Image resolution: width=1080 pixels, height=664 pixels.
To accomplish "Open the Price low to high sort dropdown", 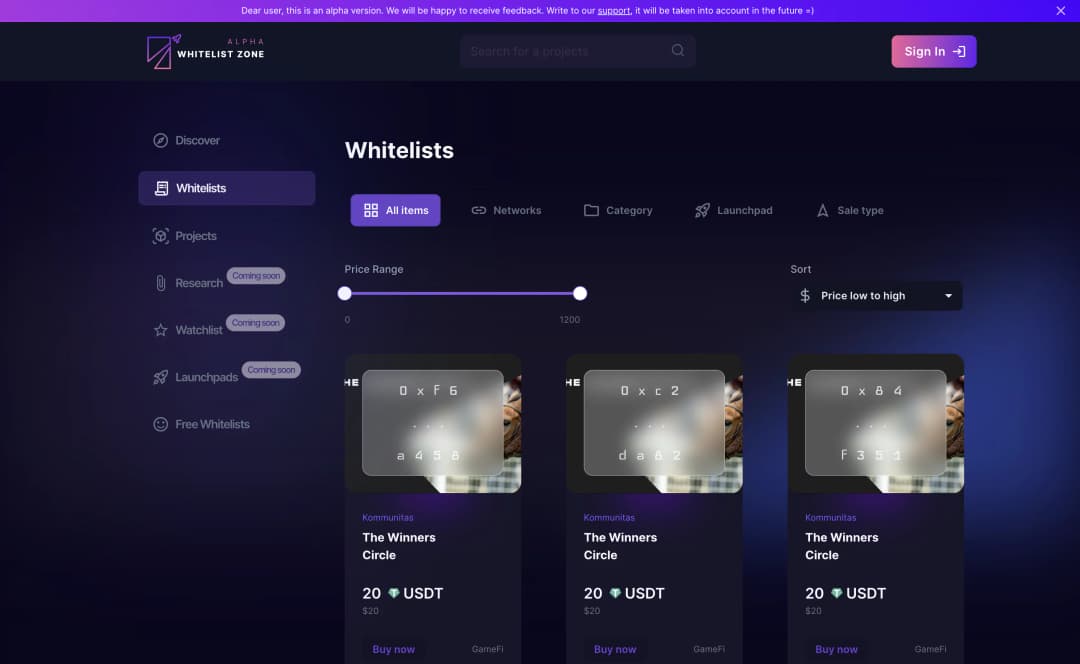I will (x=876, y=295).
